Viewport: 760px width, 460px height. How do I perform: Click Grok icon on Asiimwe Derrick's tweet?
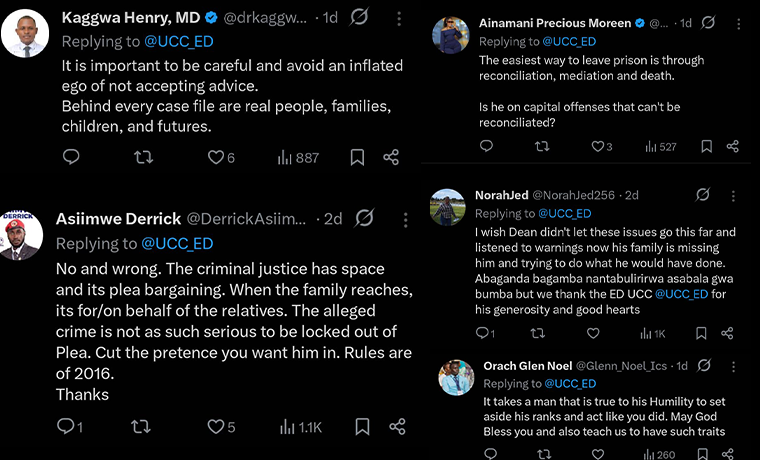[x=364, y=218]
